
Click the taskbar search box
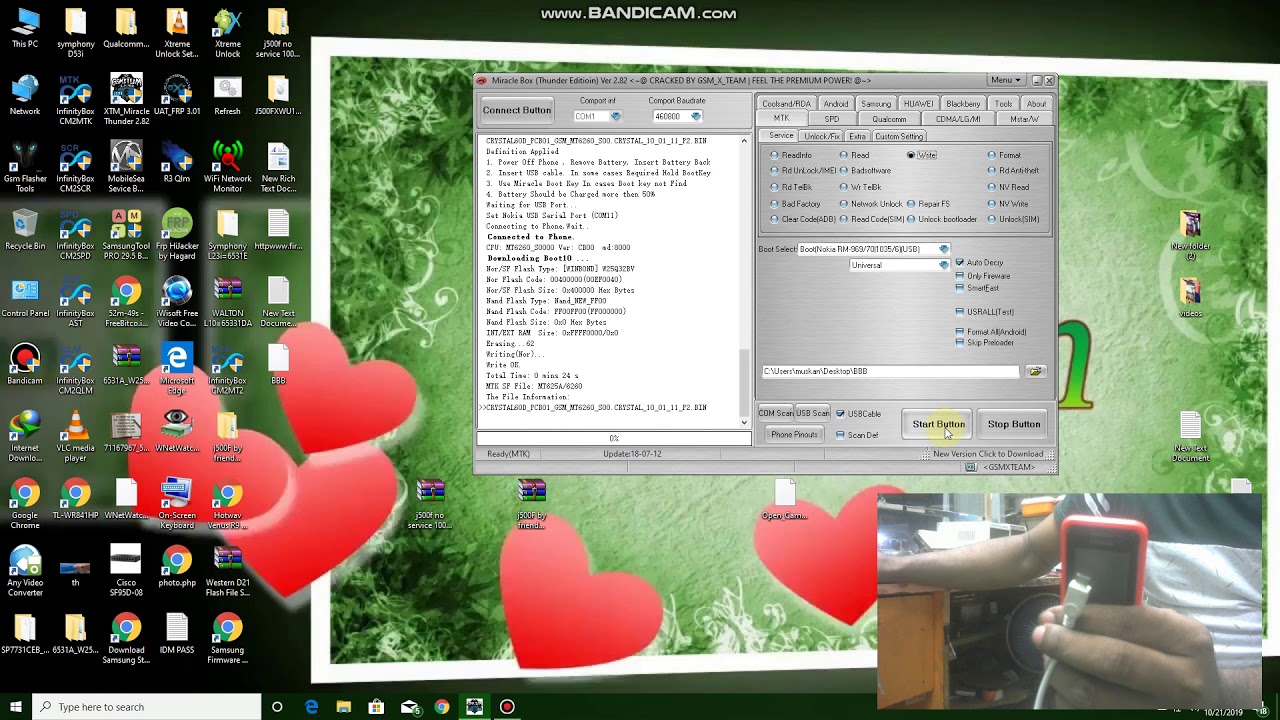[x=147, y=707]
